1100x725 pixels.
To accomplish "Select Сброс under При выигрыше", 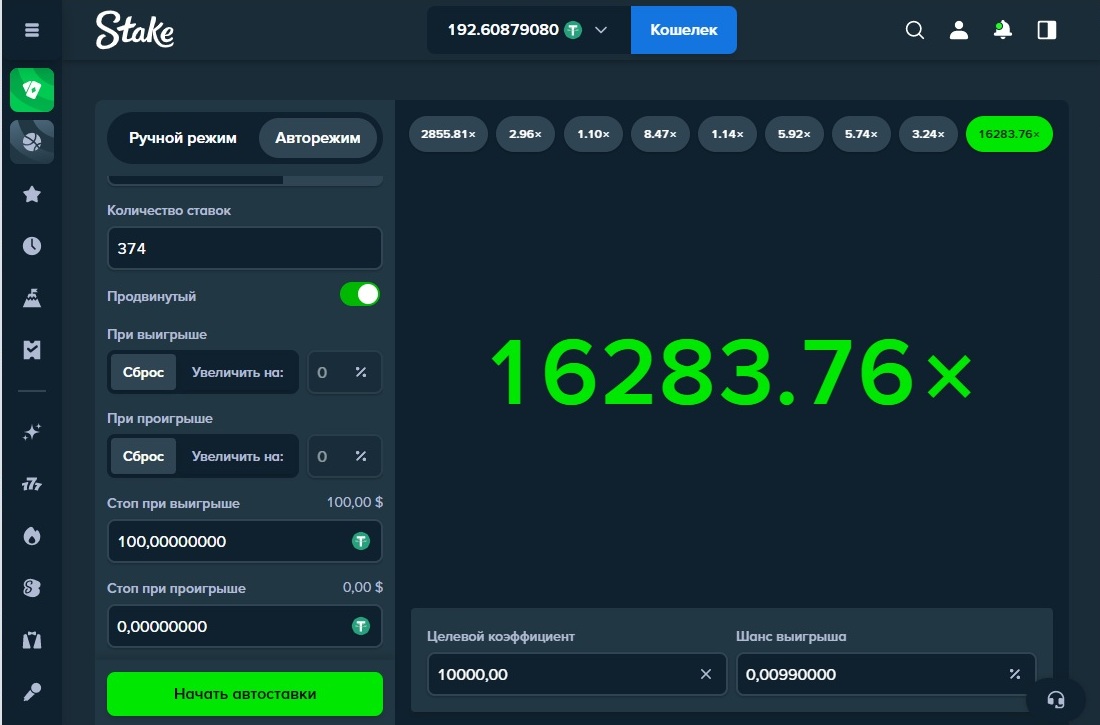I will coord(143,372).
